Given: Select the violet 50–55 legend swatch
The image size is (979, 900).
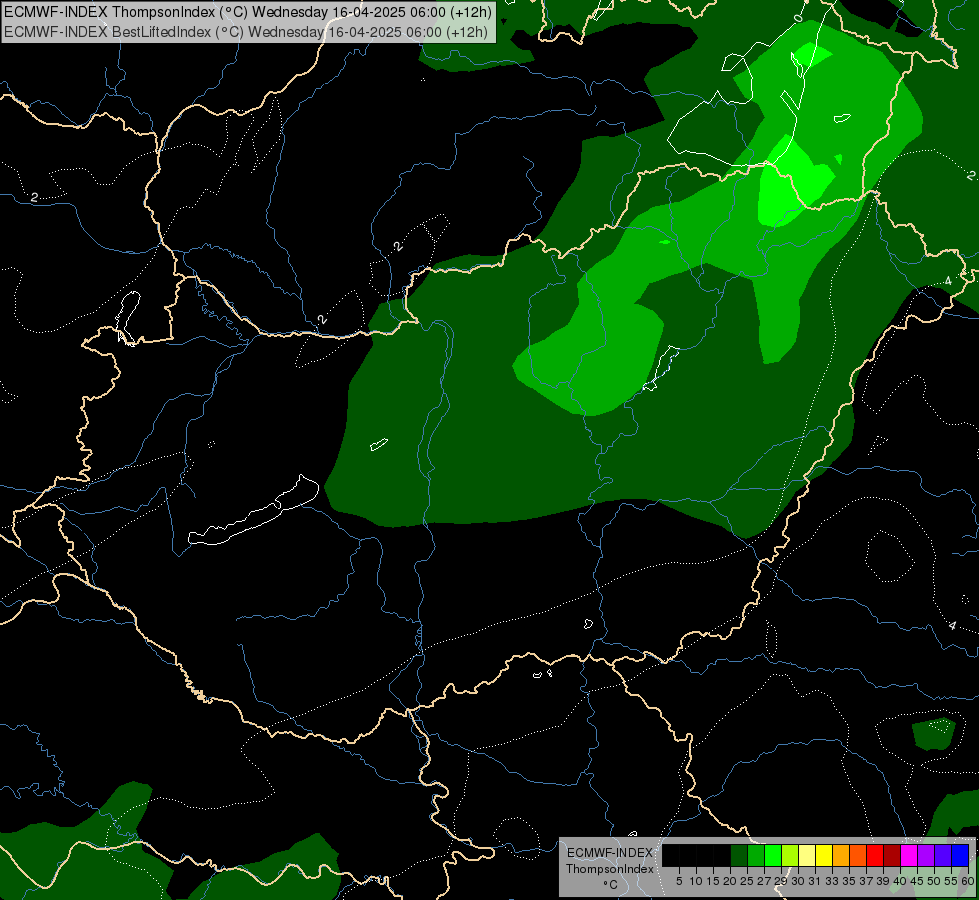Looking at the screenshot, I should [943, 855].
